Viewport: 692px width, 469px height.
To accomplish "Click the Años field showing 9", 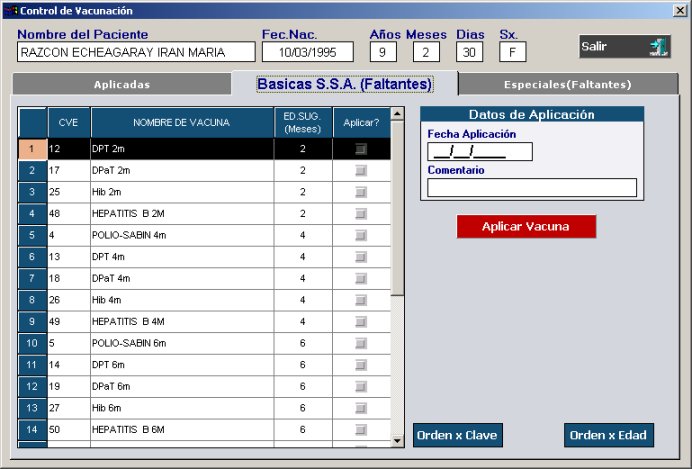I will (383, 52).
